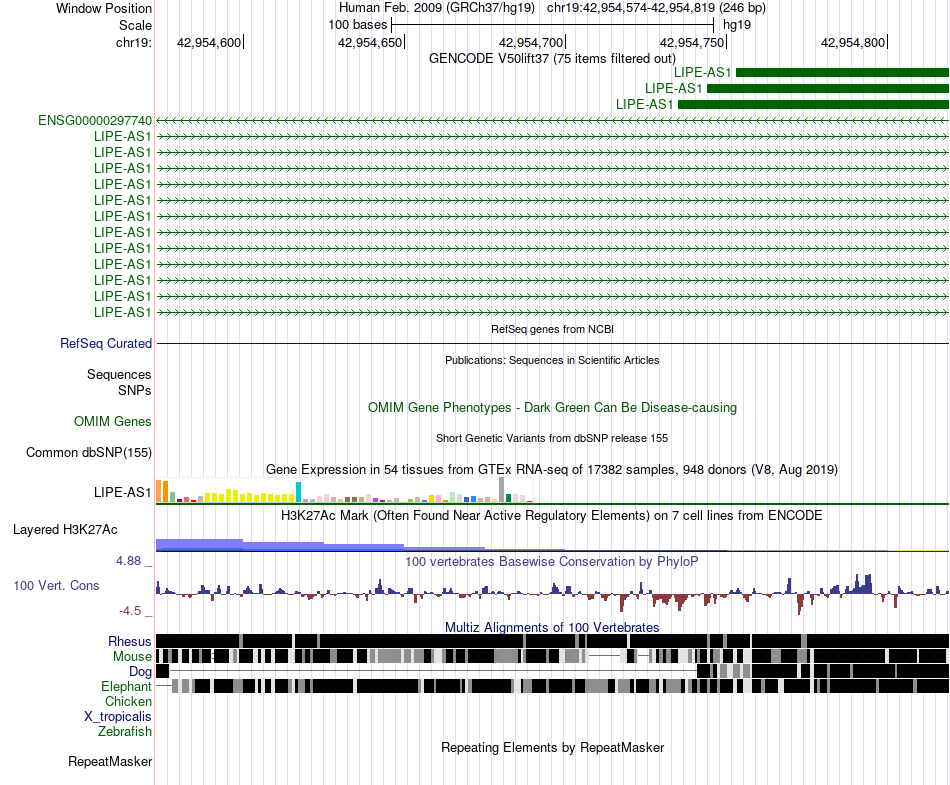The height and width of the screenshot is (785, 950).
Task: Open Repeating Elements by RepeatMasker title
Action: 552,747
